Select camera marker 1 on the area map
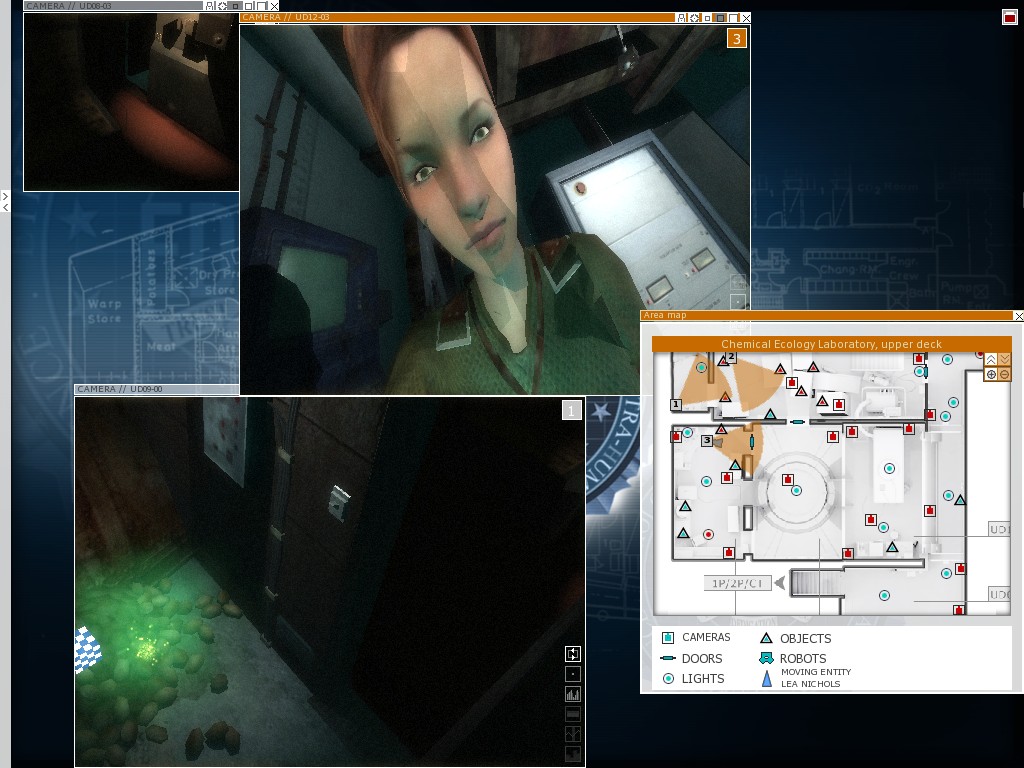 (676, 405)
